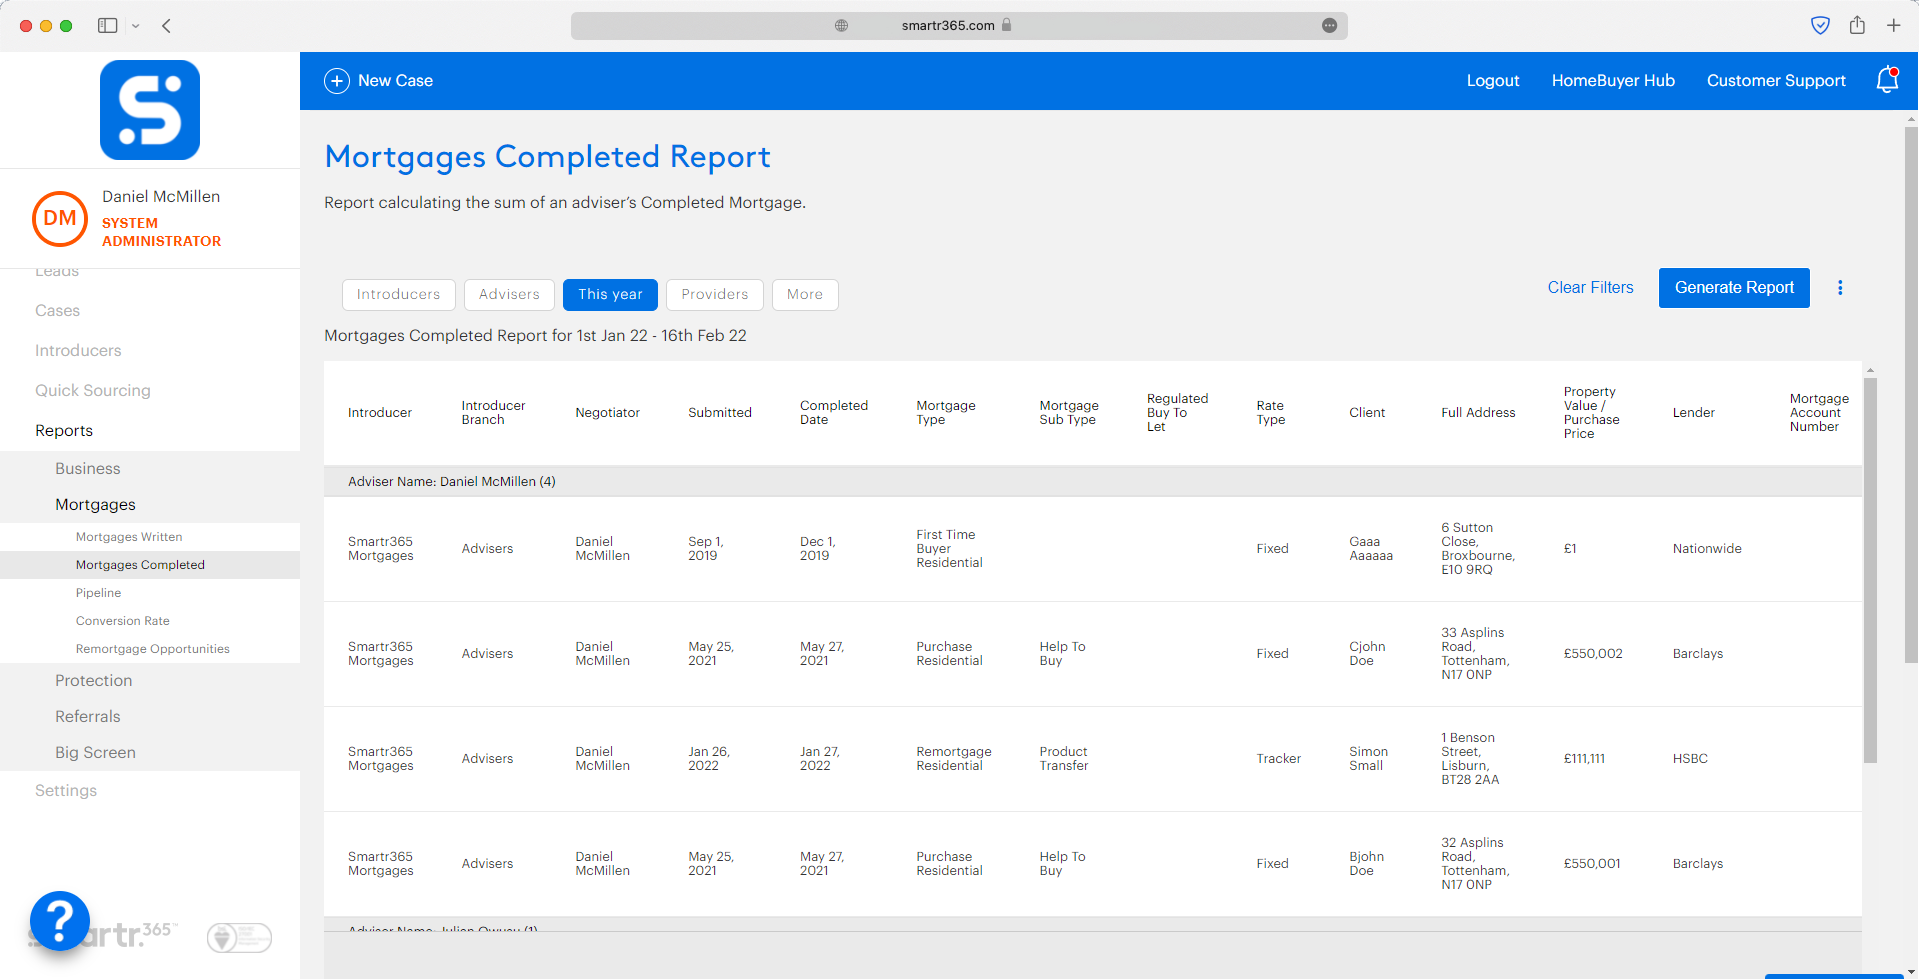This screenshot has height=979, width=1919.
Task: Go back with the browser back arrow
Action: (x=167, y=26)
